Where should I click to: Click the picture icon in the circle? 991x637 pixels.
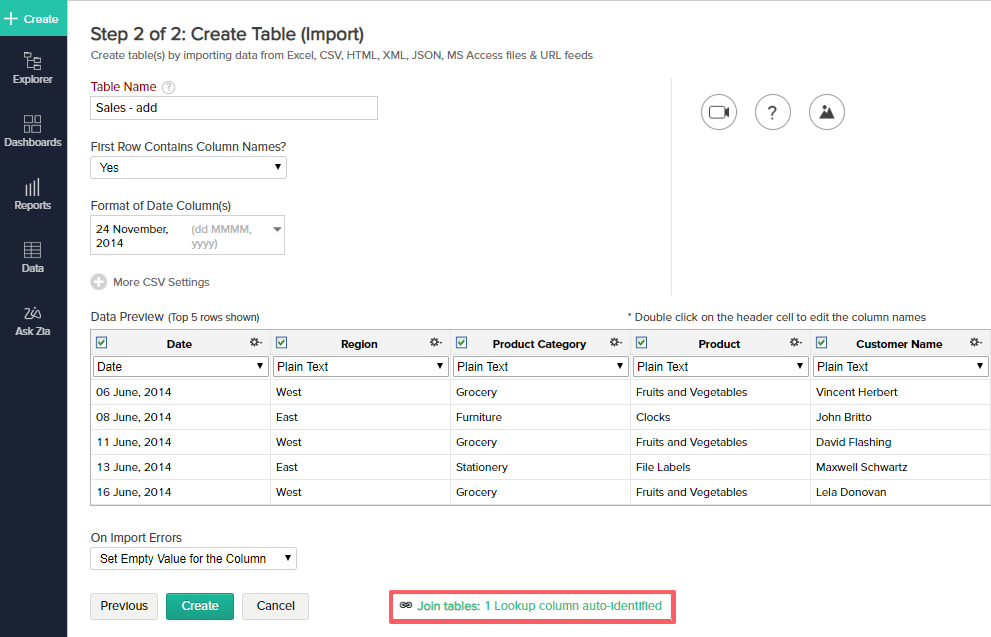point(826,112)
